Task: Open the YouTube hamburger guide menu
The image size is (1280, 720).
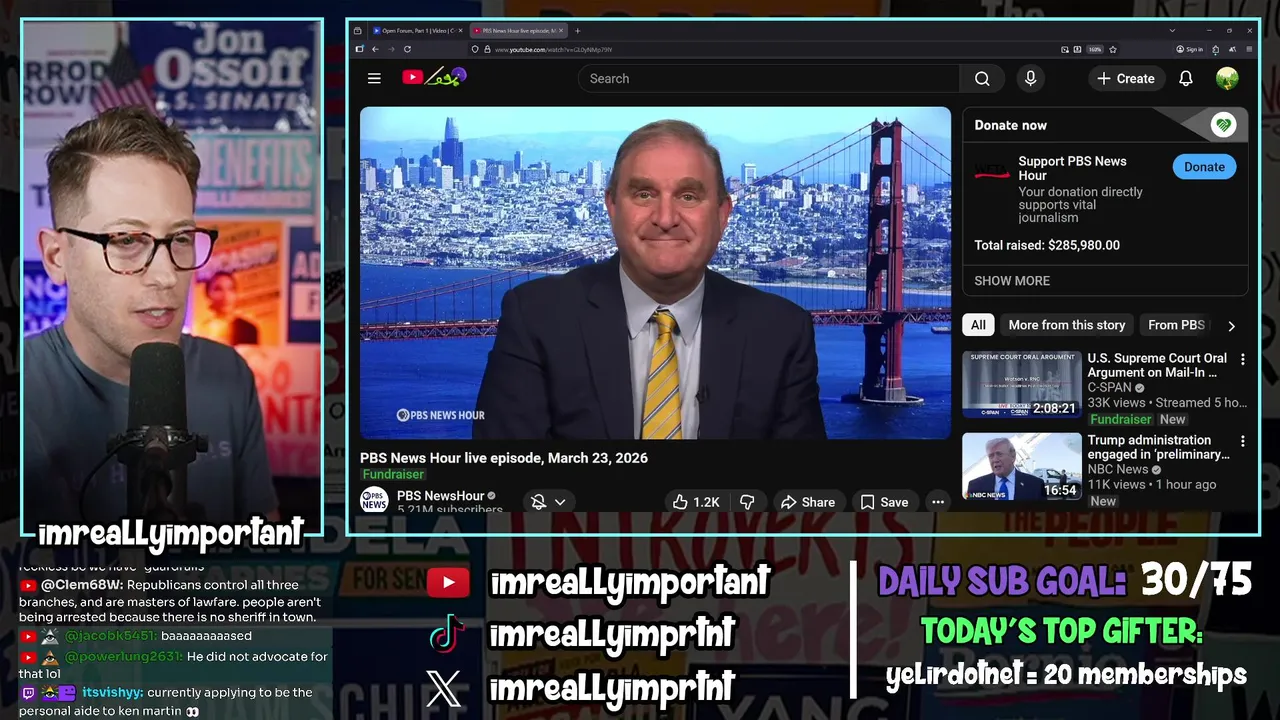Action: (x=374, y=78)
